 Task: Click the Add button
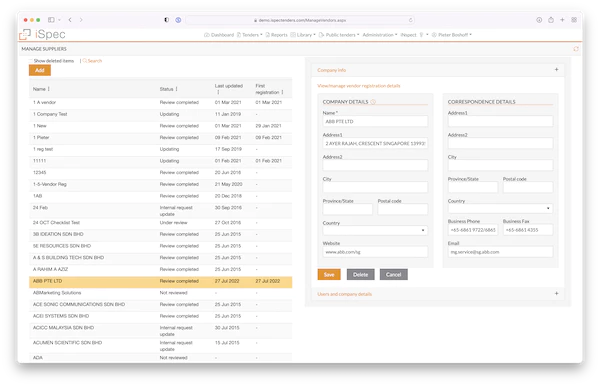40,70
